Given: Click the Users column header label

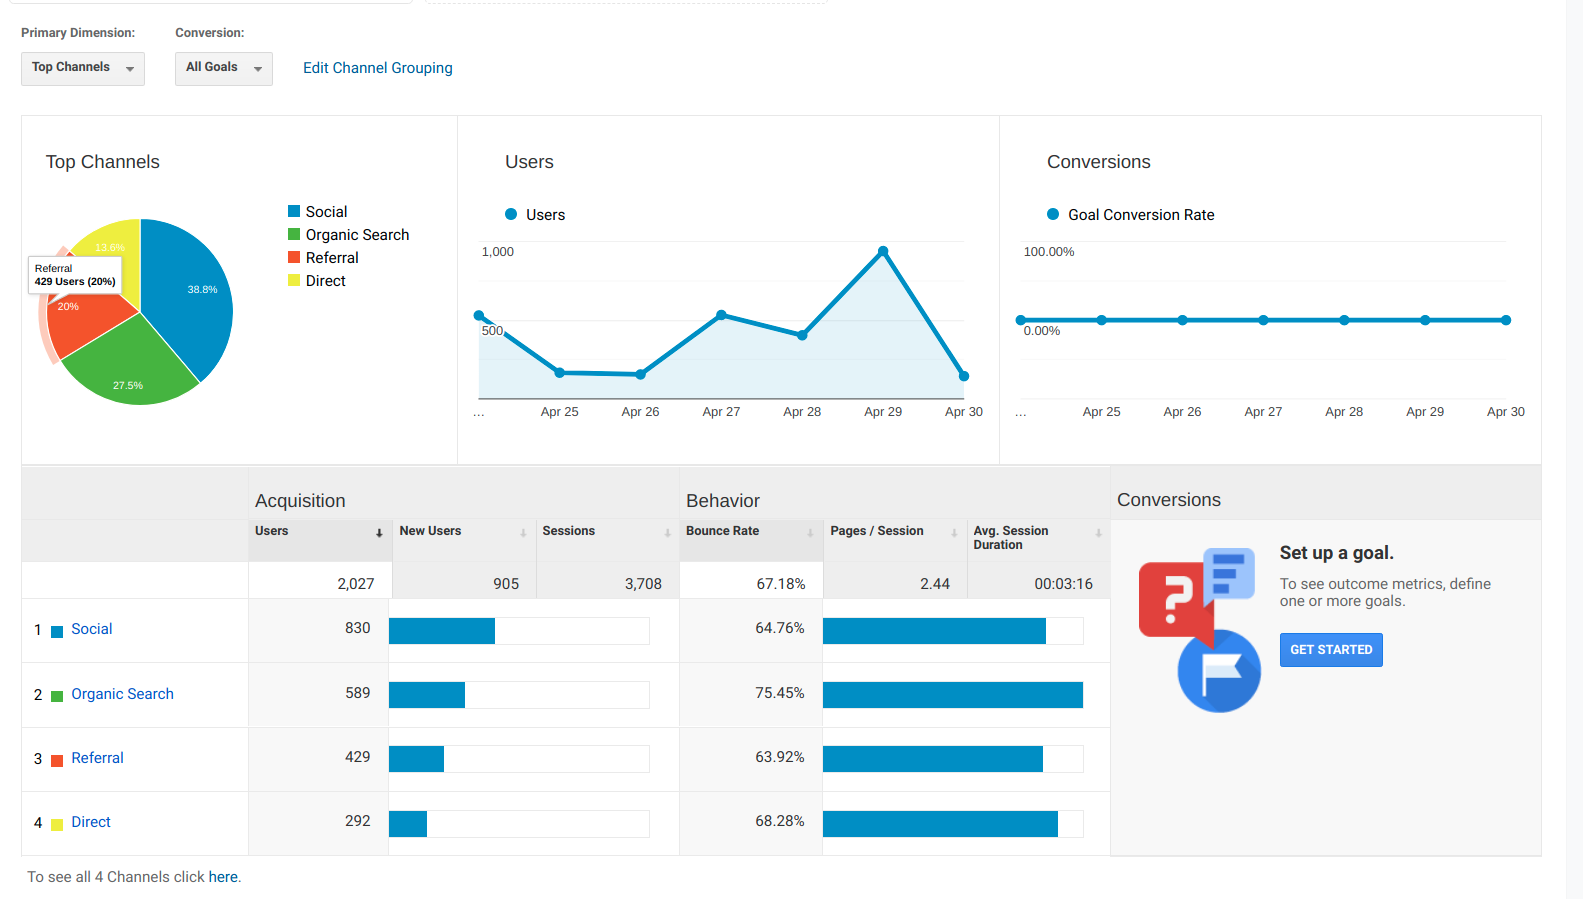Looking at the screenshot, I should (x=272, y=531).
